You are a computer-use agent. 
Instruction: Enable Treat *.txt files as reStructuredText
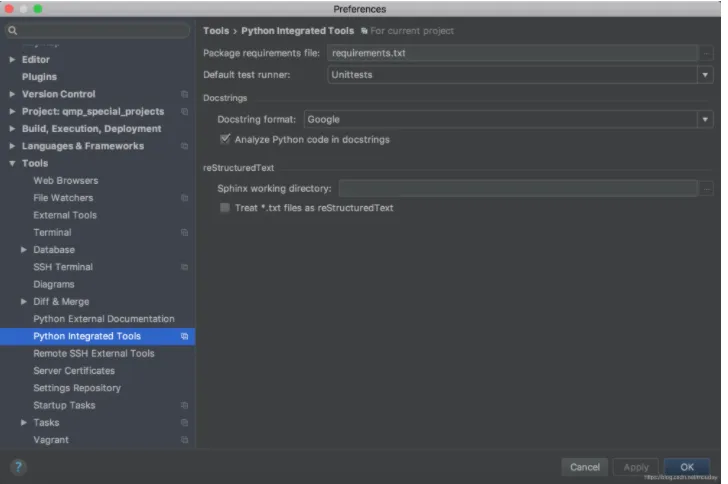pos(225,208)
